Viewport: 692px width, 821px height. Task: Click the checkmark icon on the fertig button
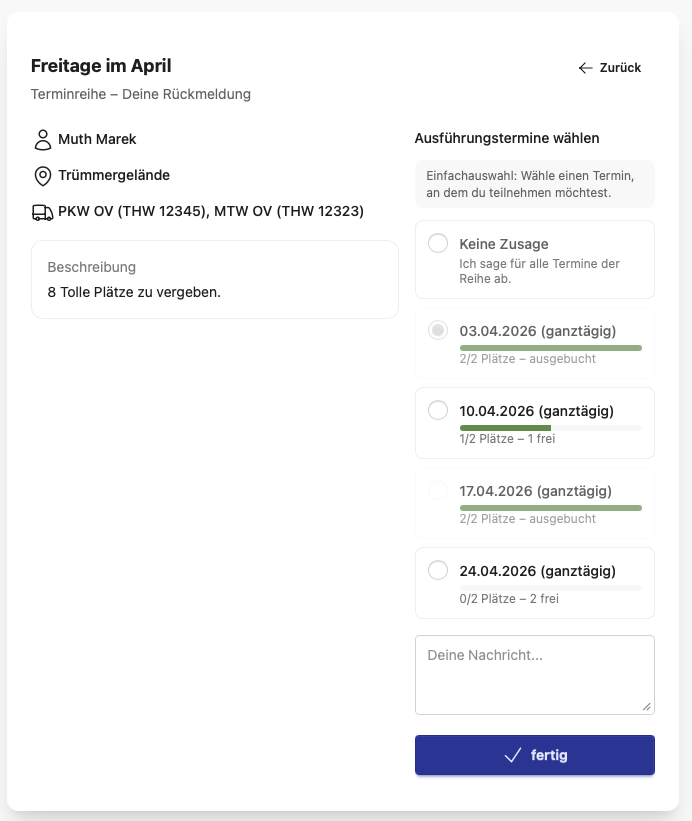[512, 755]
